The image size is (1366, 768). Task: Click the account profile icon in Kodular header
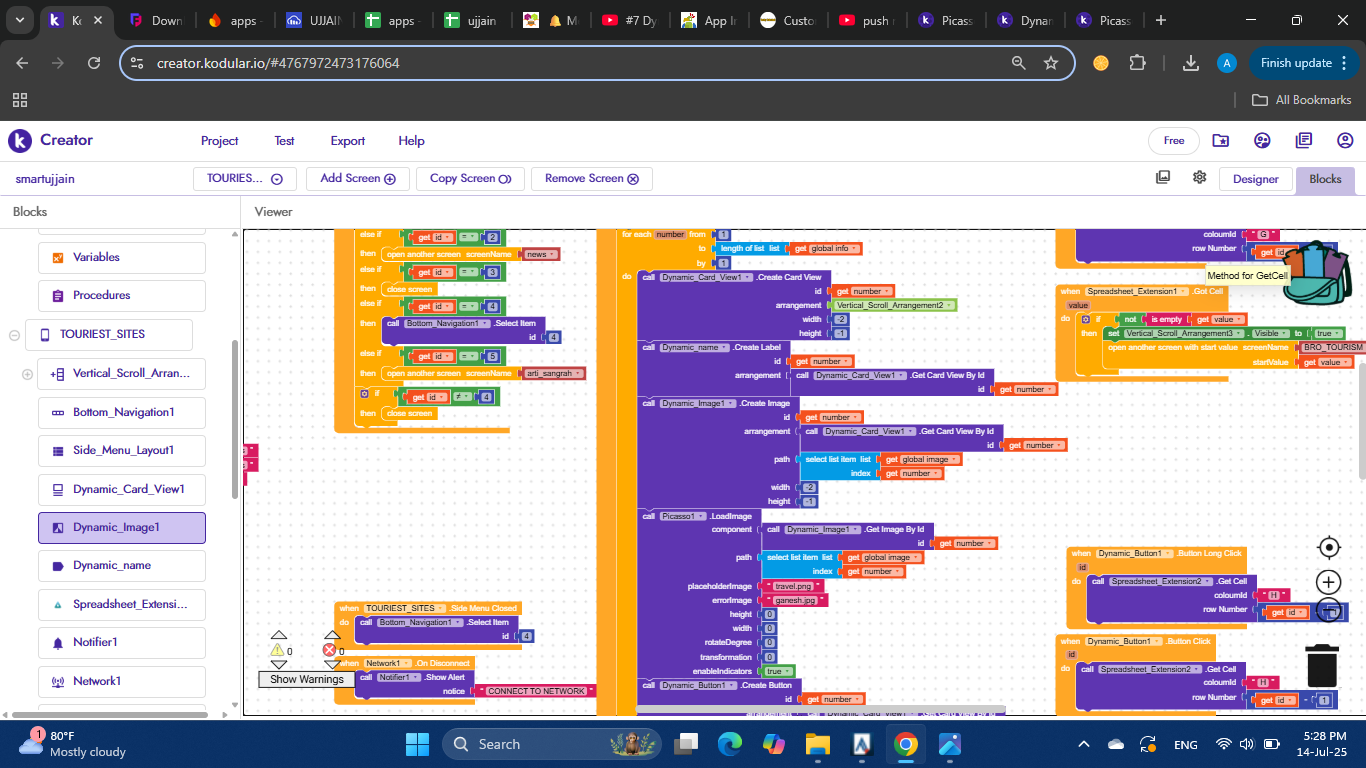pos(1345,141)
